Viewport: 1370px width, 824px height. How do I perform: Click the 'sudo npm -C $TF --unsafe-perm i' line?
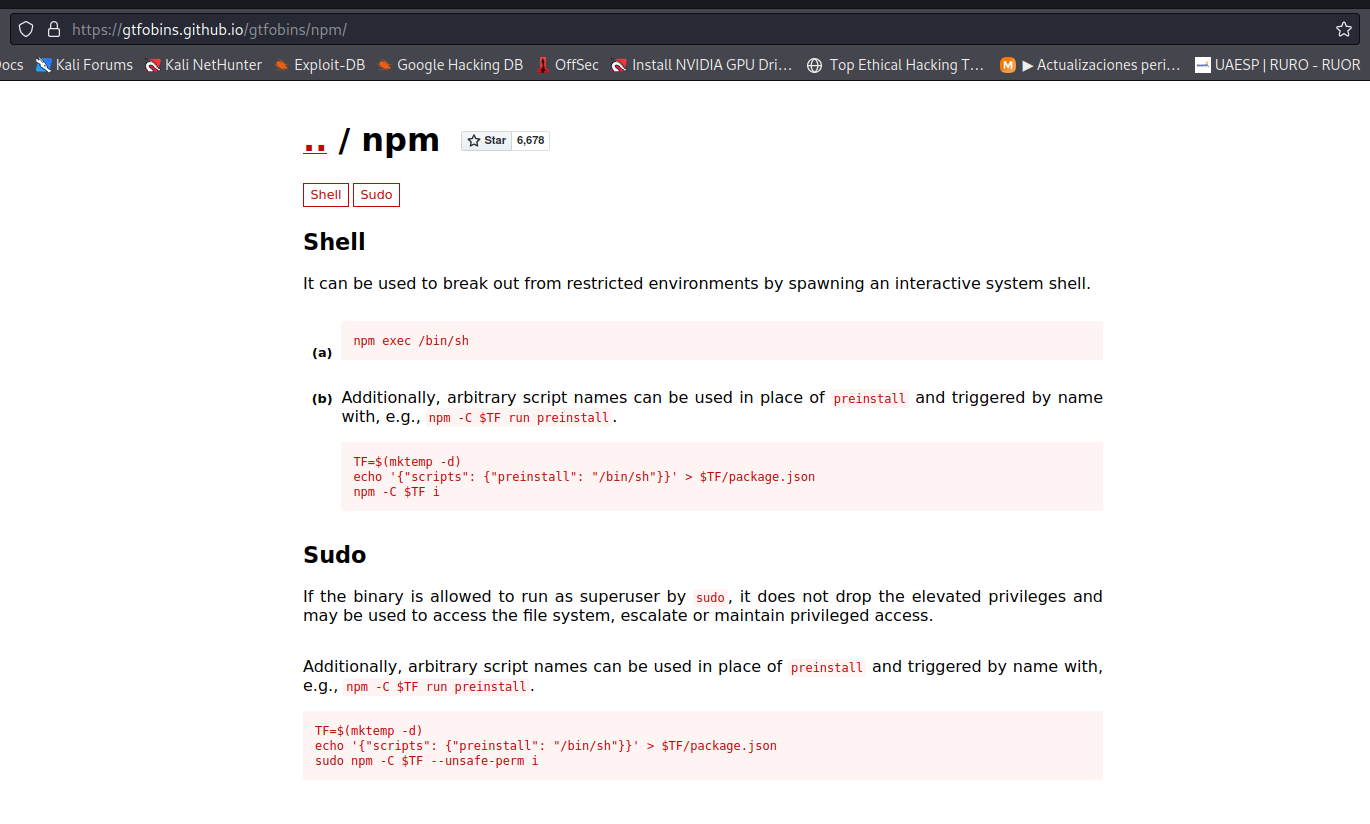(x=427, y=761)
